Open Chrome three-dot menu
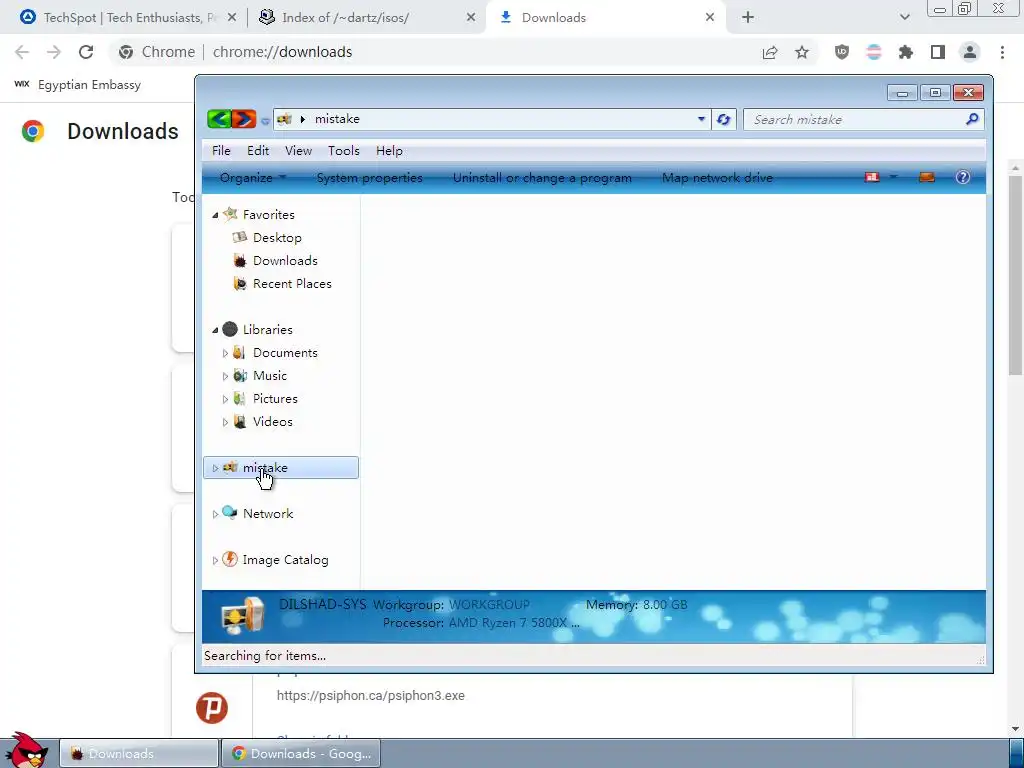Viewport: 1024px width, 768px height. (1002, 52)
